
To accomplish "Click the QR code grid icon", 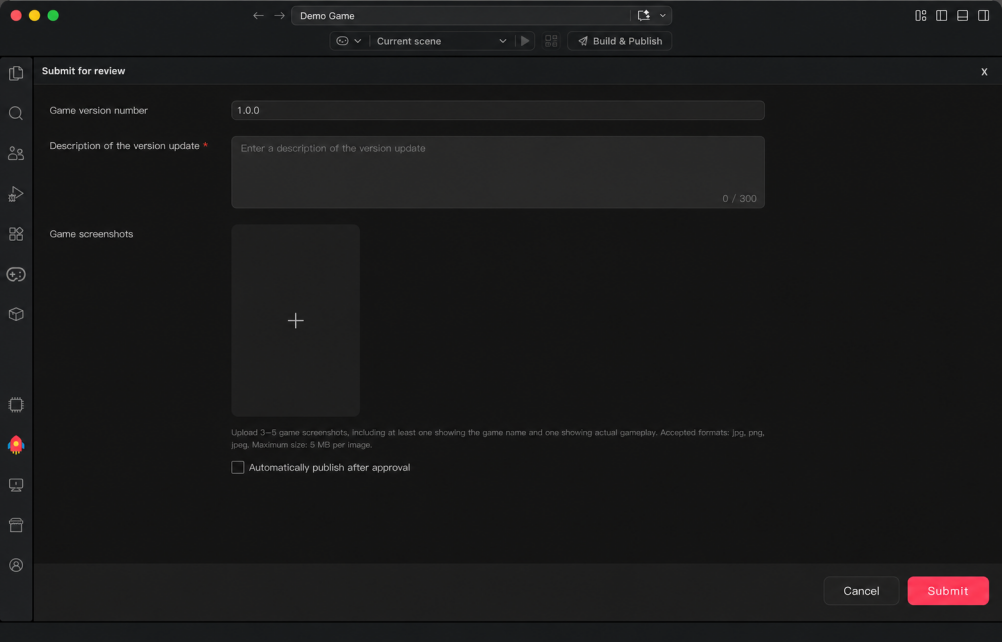I will 551,41.
